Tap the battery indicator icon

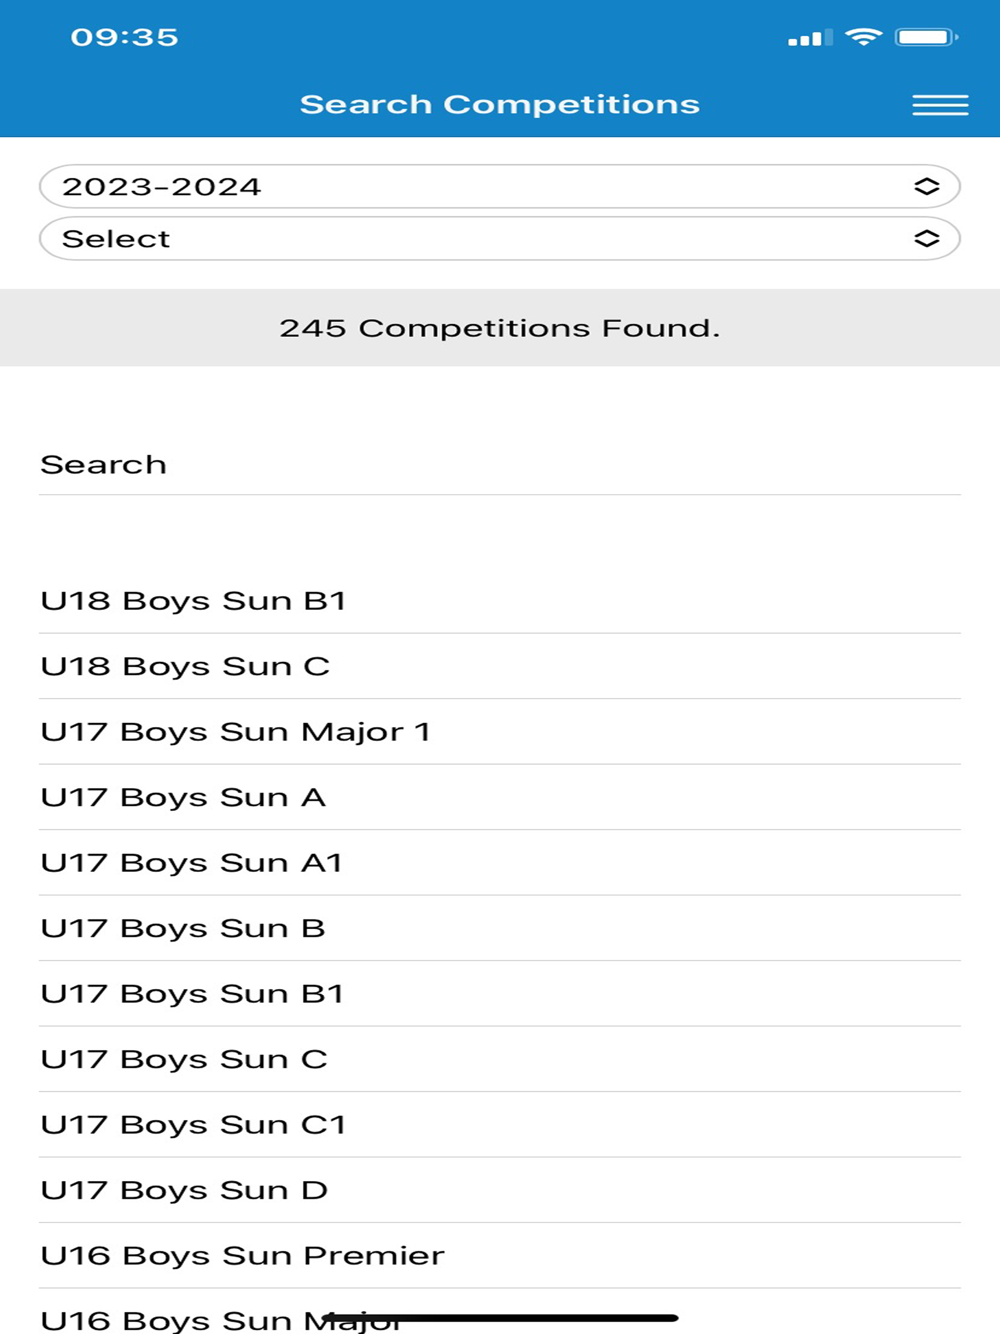click(x=926, y=38)
